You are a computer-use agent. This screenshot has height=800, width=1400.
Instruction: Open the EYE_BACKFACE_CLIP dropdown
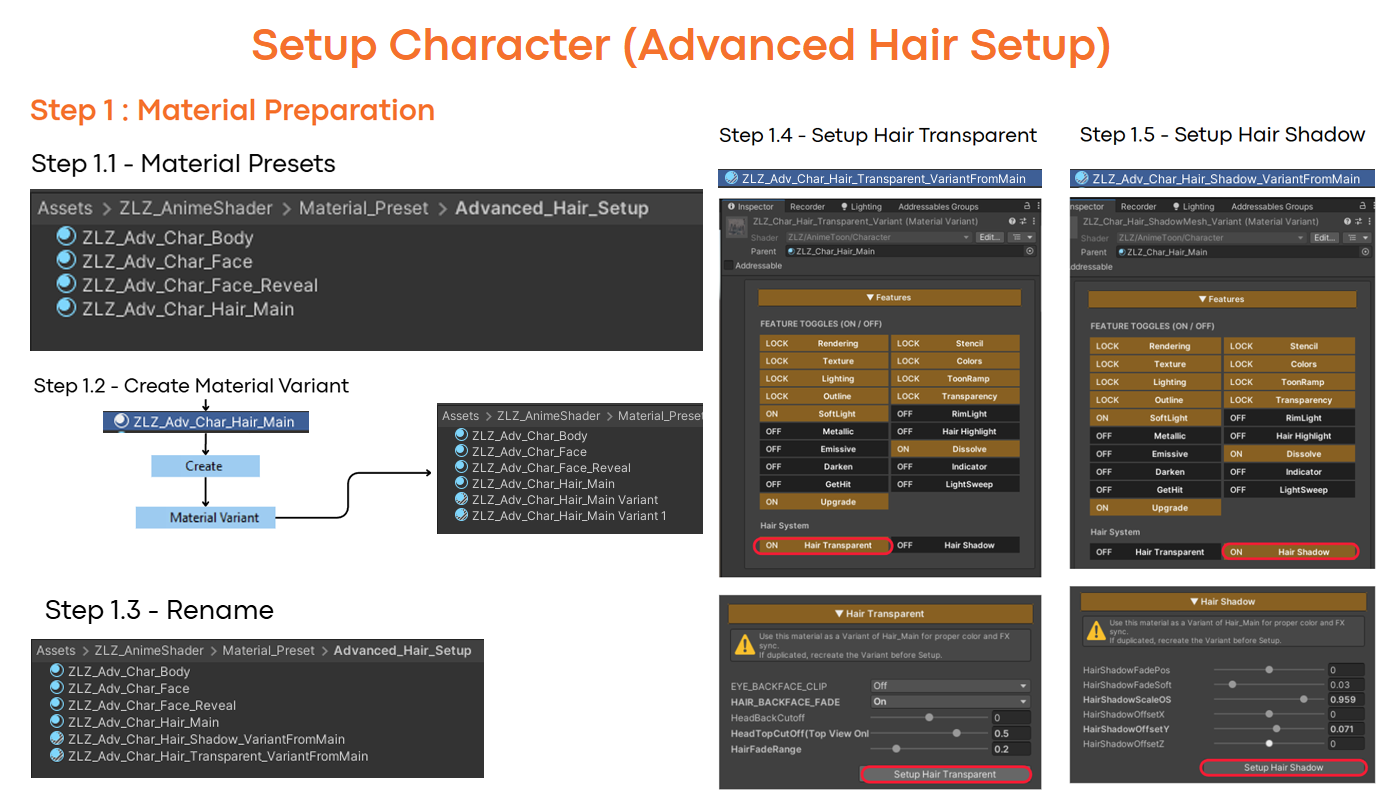pyautogui.click(x=950, y=686)
